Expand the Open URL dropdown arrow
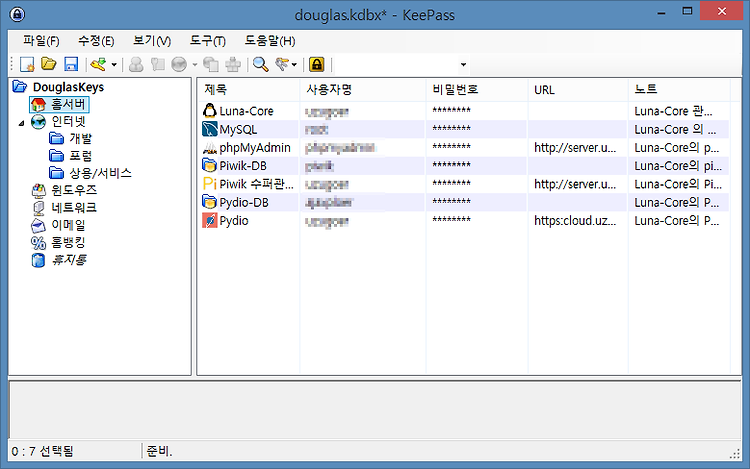Viewport: 750px width, 469px height. pos(195,65)
